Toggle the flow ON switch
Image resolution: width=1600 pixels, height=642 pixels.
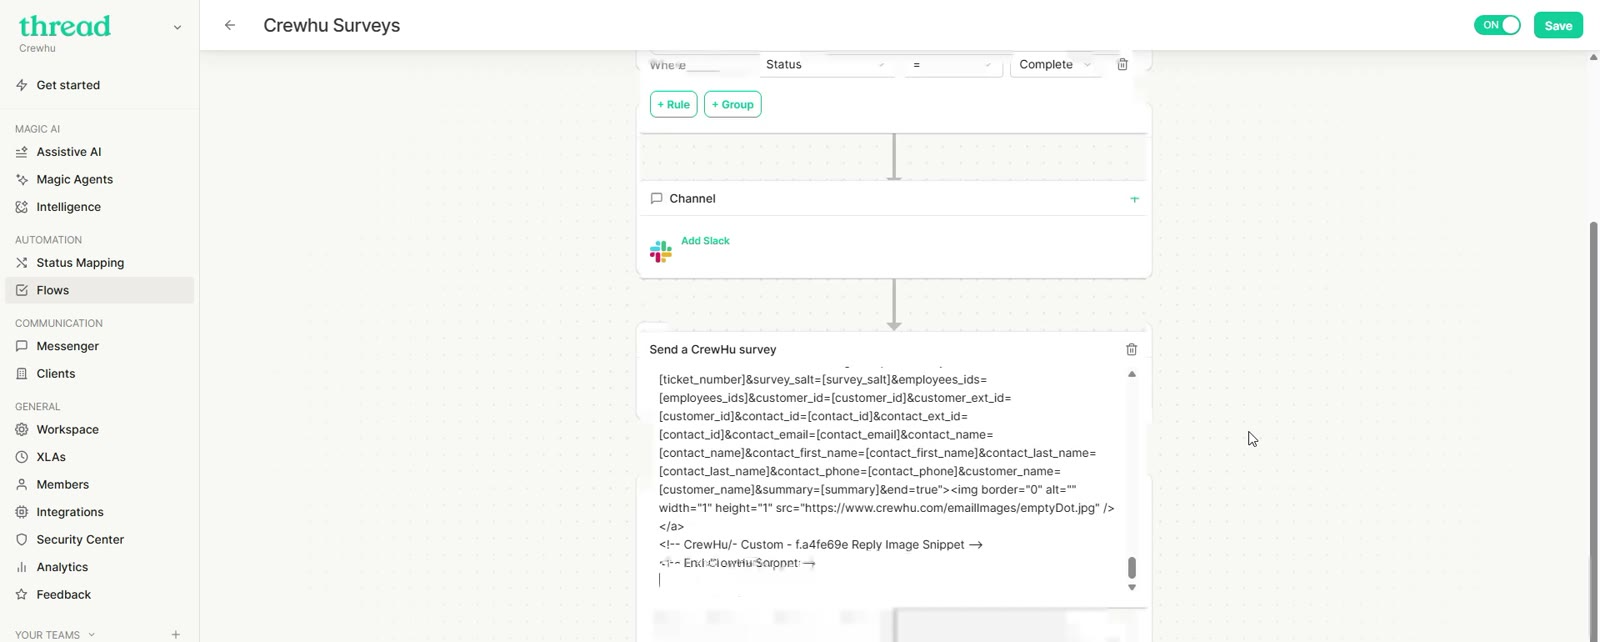1497,25
